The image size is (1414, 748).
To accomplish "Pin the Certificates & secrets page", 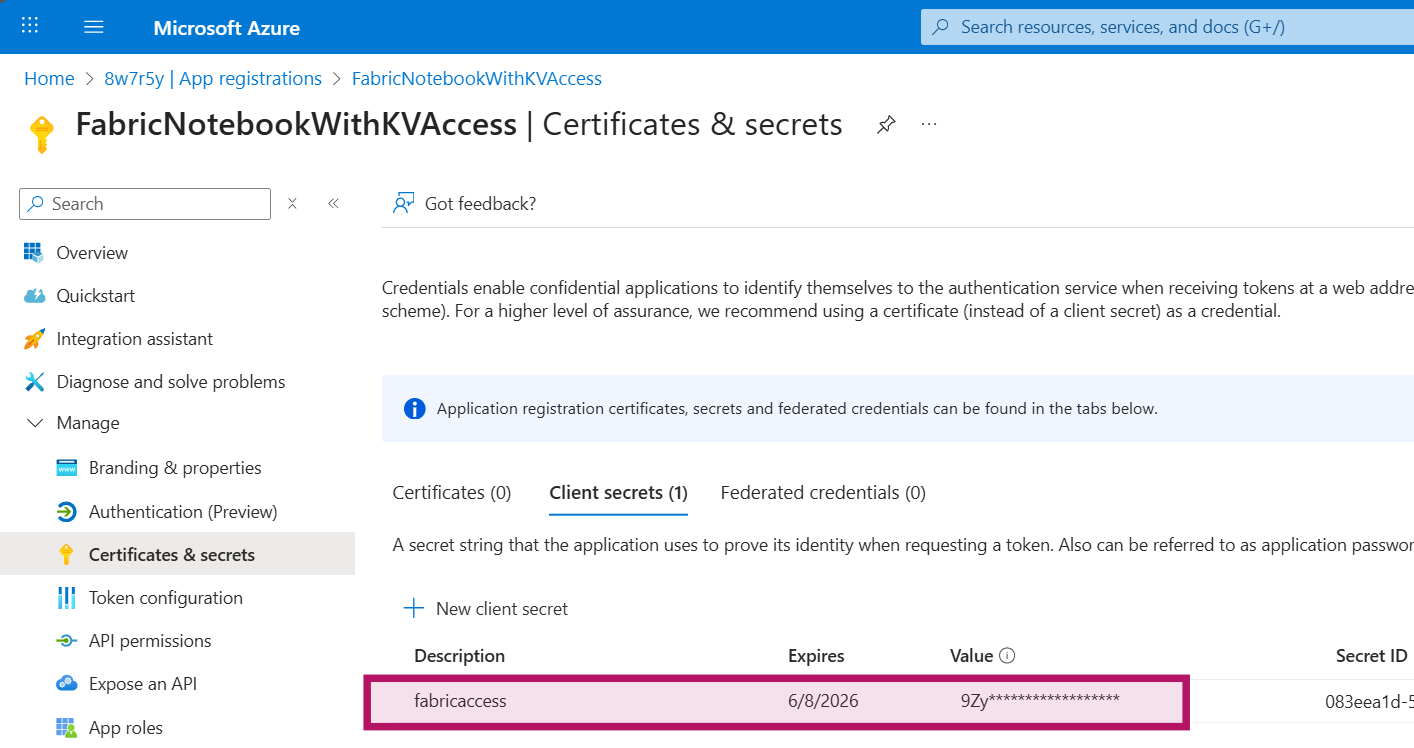I will click(x=886, y=125).
